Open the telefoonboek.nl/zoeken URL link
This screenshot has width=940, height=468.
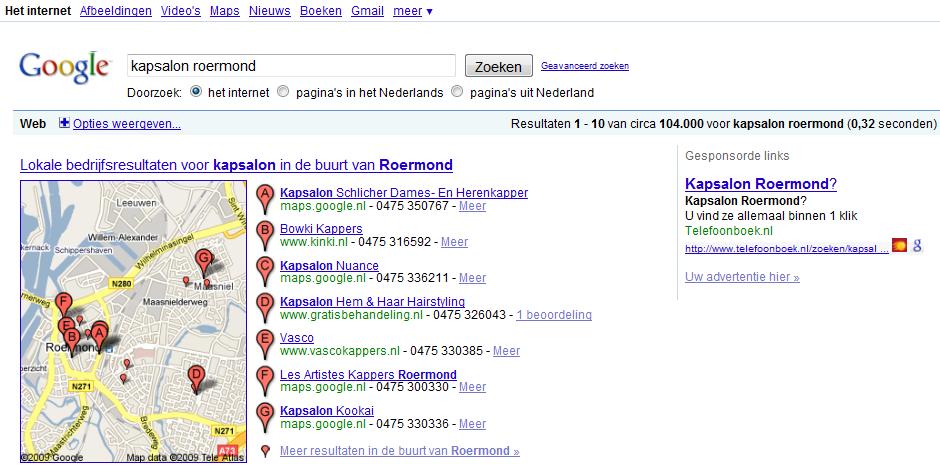(787, 248)
